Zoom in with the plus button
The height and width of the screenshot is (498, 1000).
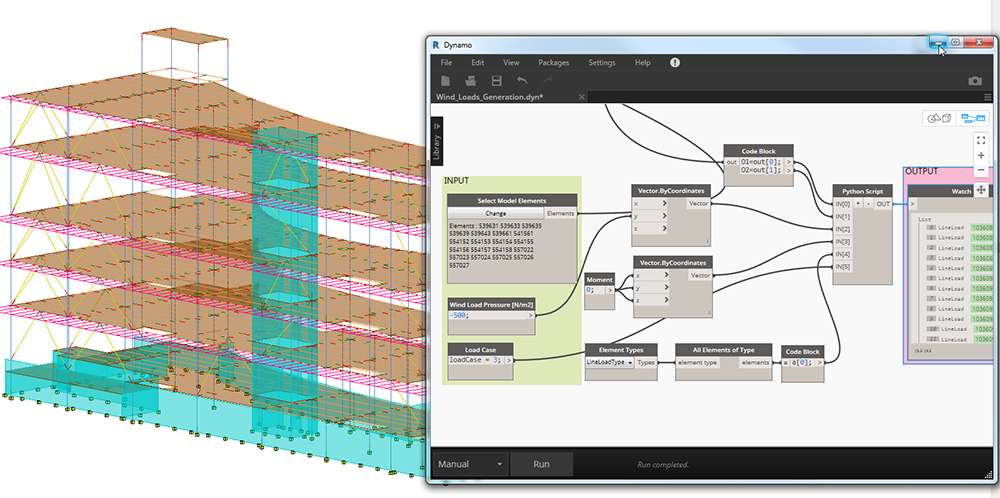pyautogui.click(x=981, y=156)
